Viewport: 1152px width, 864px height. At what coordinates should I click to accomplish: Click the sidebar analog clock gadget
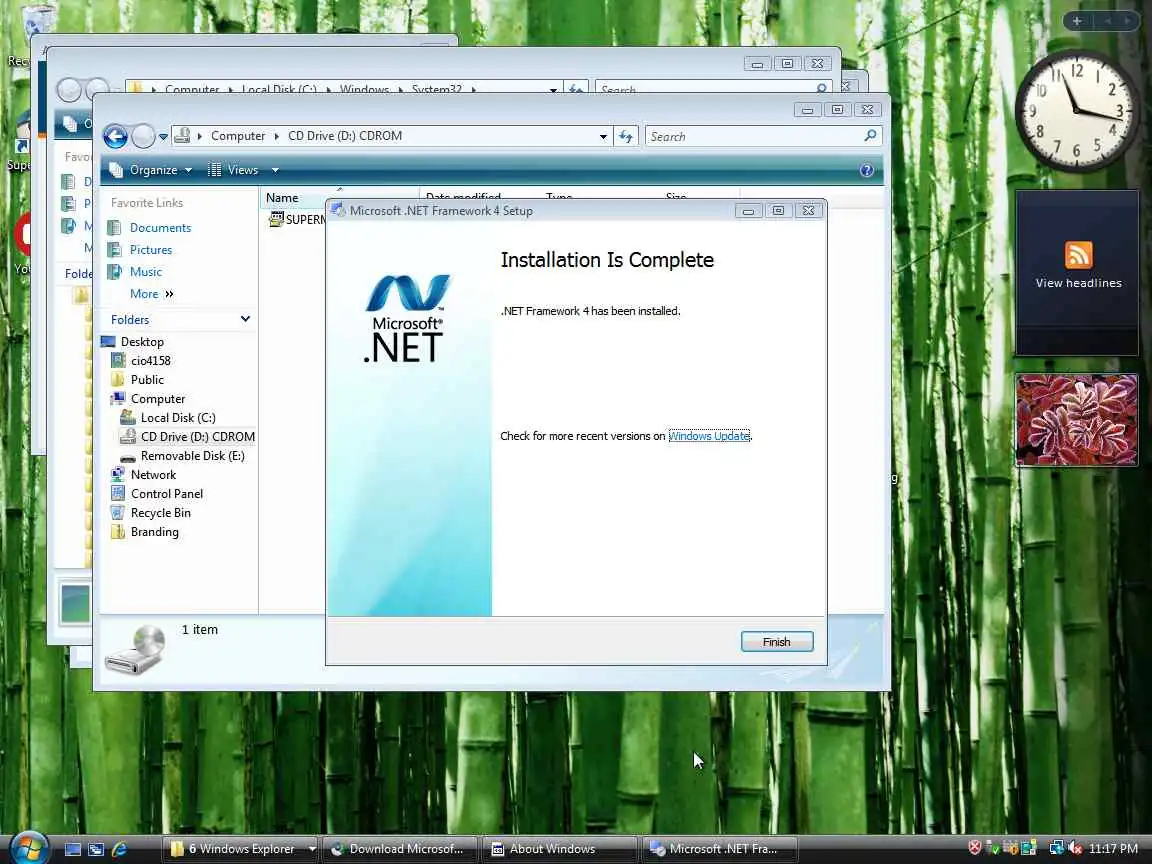click(1076, 110)
